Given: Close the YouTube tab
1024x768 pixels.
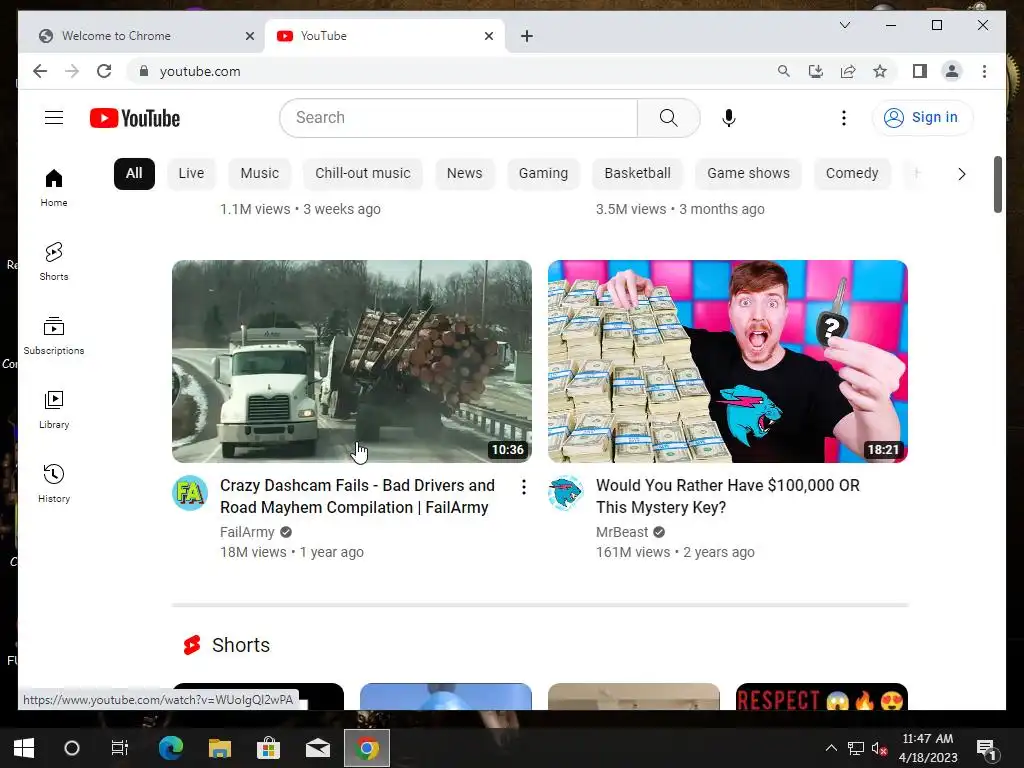Looking at the screenshot, I should click(x=488, y=36).
